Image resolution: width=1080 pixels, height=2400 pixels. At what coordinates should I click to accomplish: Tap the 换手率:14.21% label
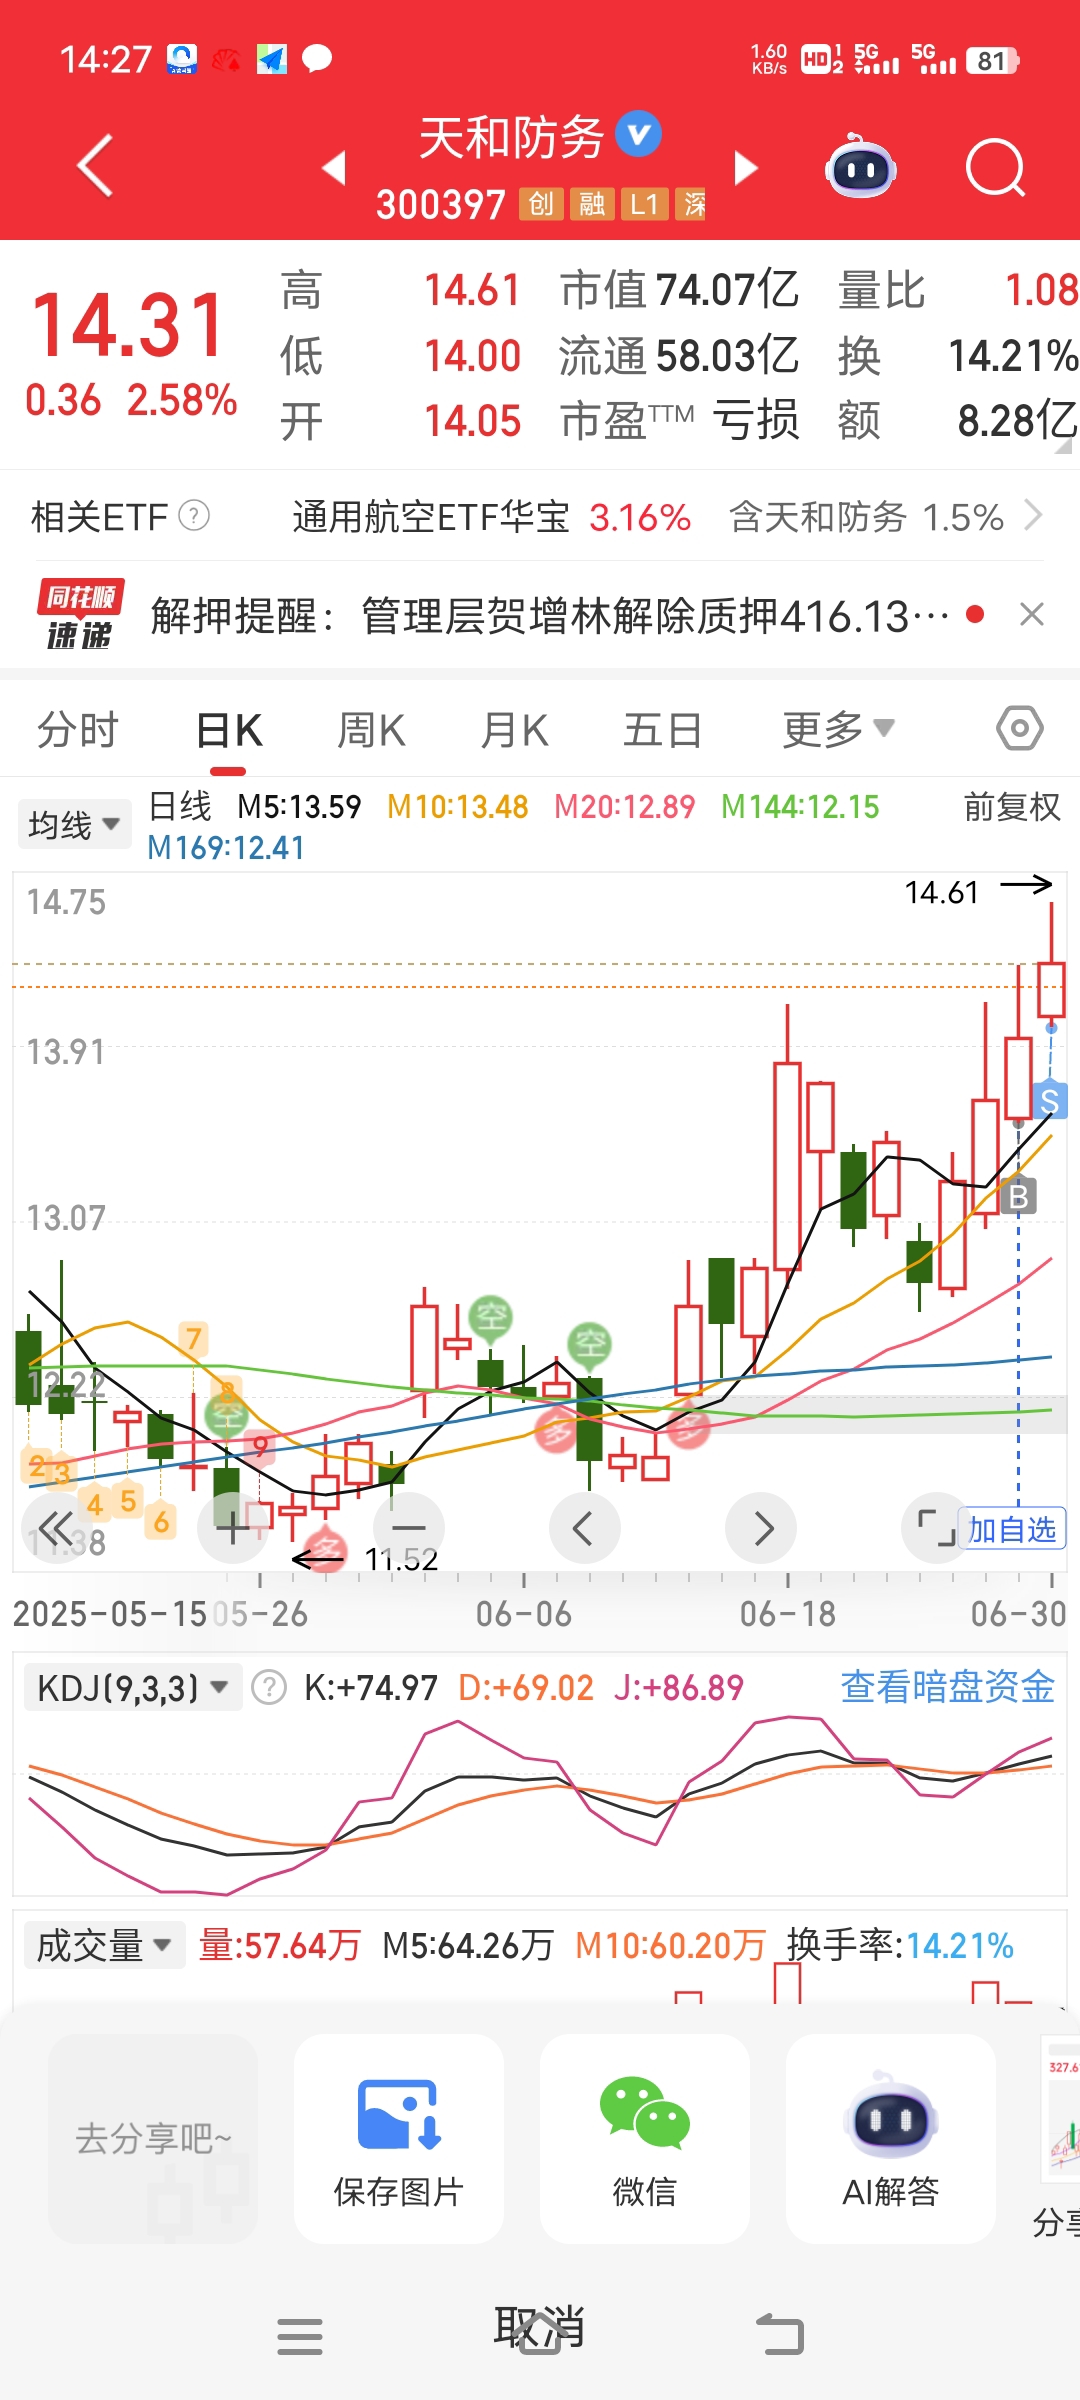click(x=900, y=1945)
